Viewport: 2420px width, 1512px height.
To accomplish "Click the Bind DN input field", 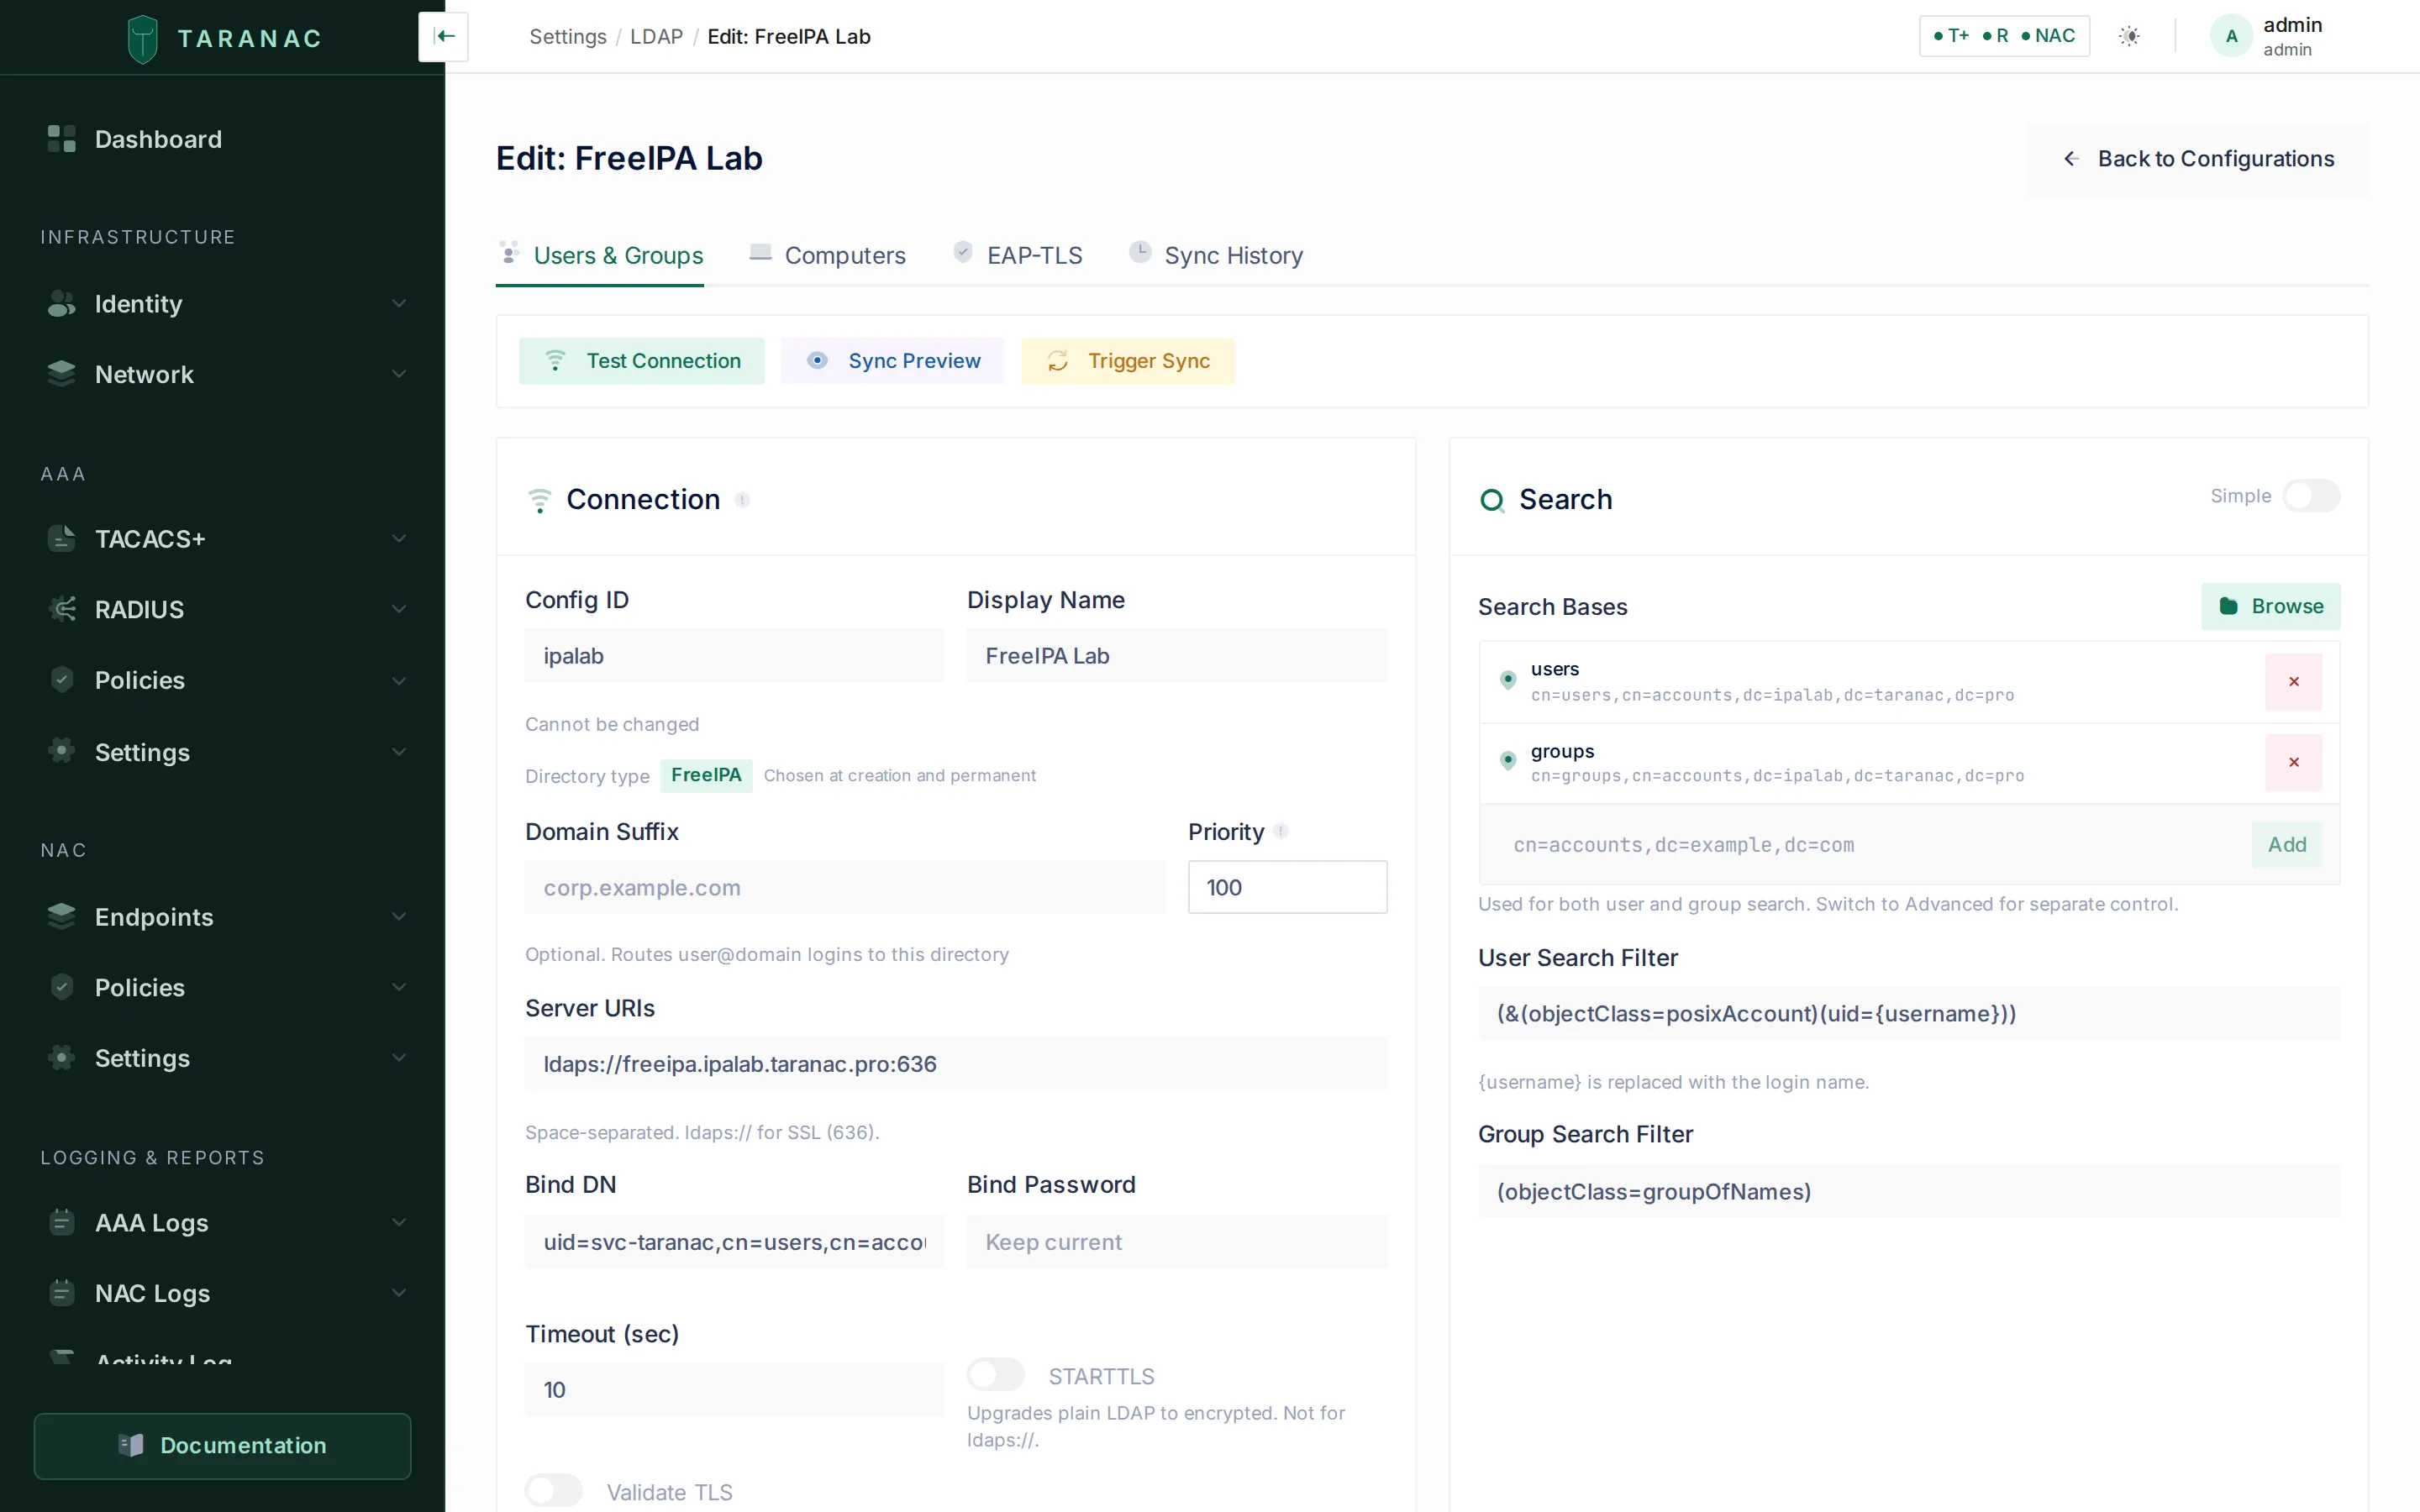I will (734, 1242).
